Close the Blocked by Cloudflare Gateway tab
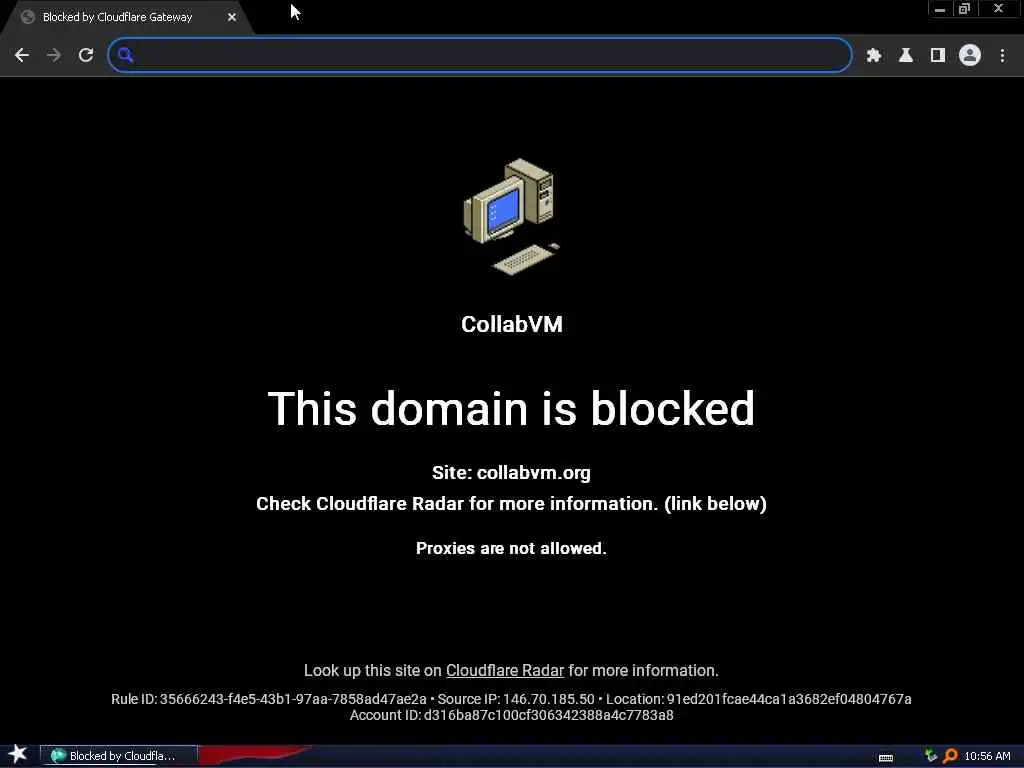Image resolution: width=1024 pixels, height=768 pixels. pyautogui.click(x=232, y=18)
